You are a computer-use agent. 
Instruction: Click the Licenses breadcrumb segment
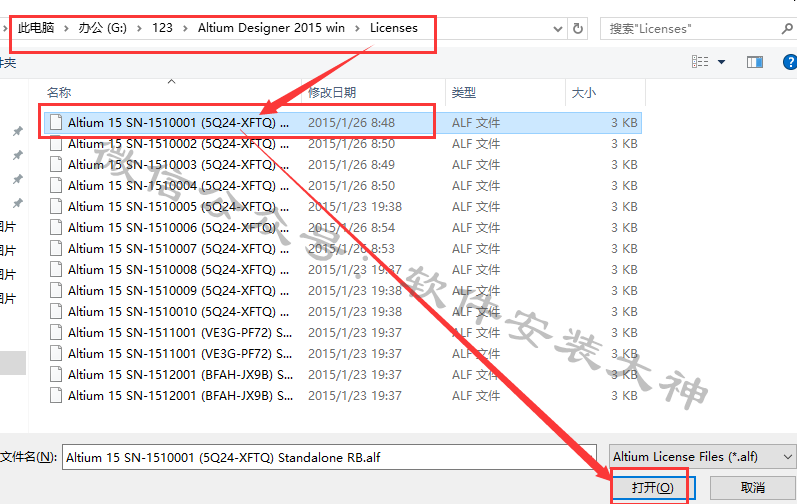[393, 28]
